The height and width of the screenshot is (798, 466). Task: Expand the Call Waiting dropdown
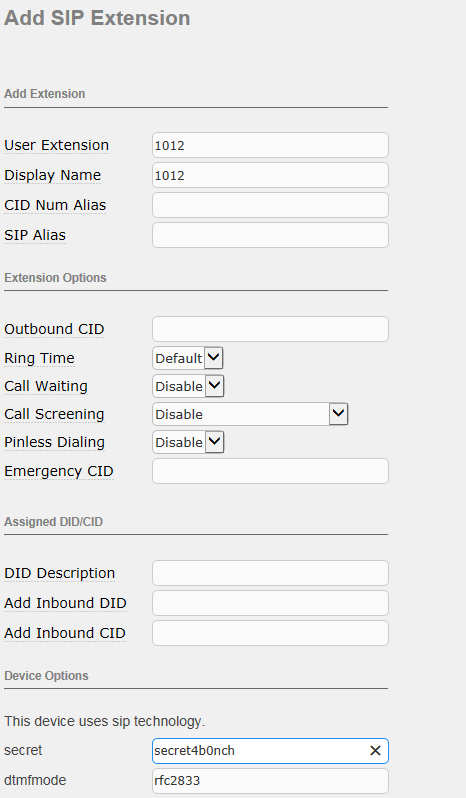(x=188, y=386)
